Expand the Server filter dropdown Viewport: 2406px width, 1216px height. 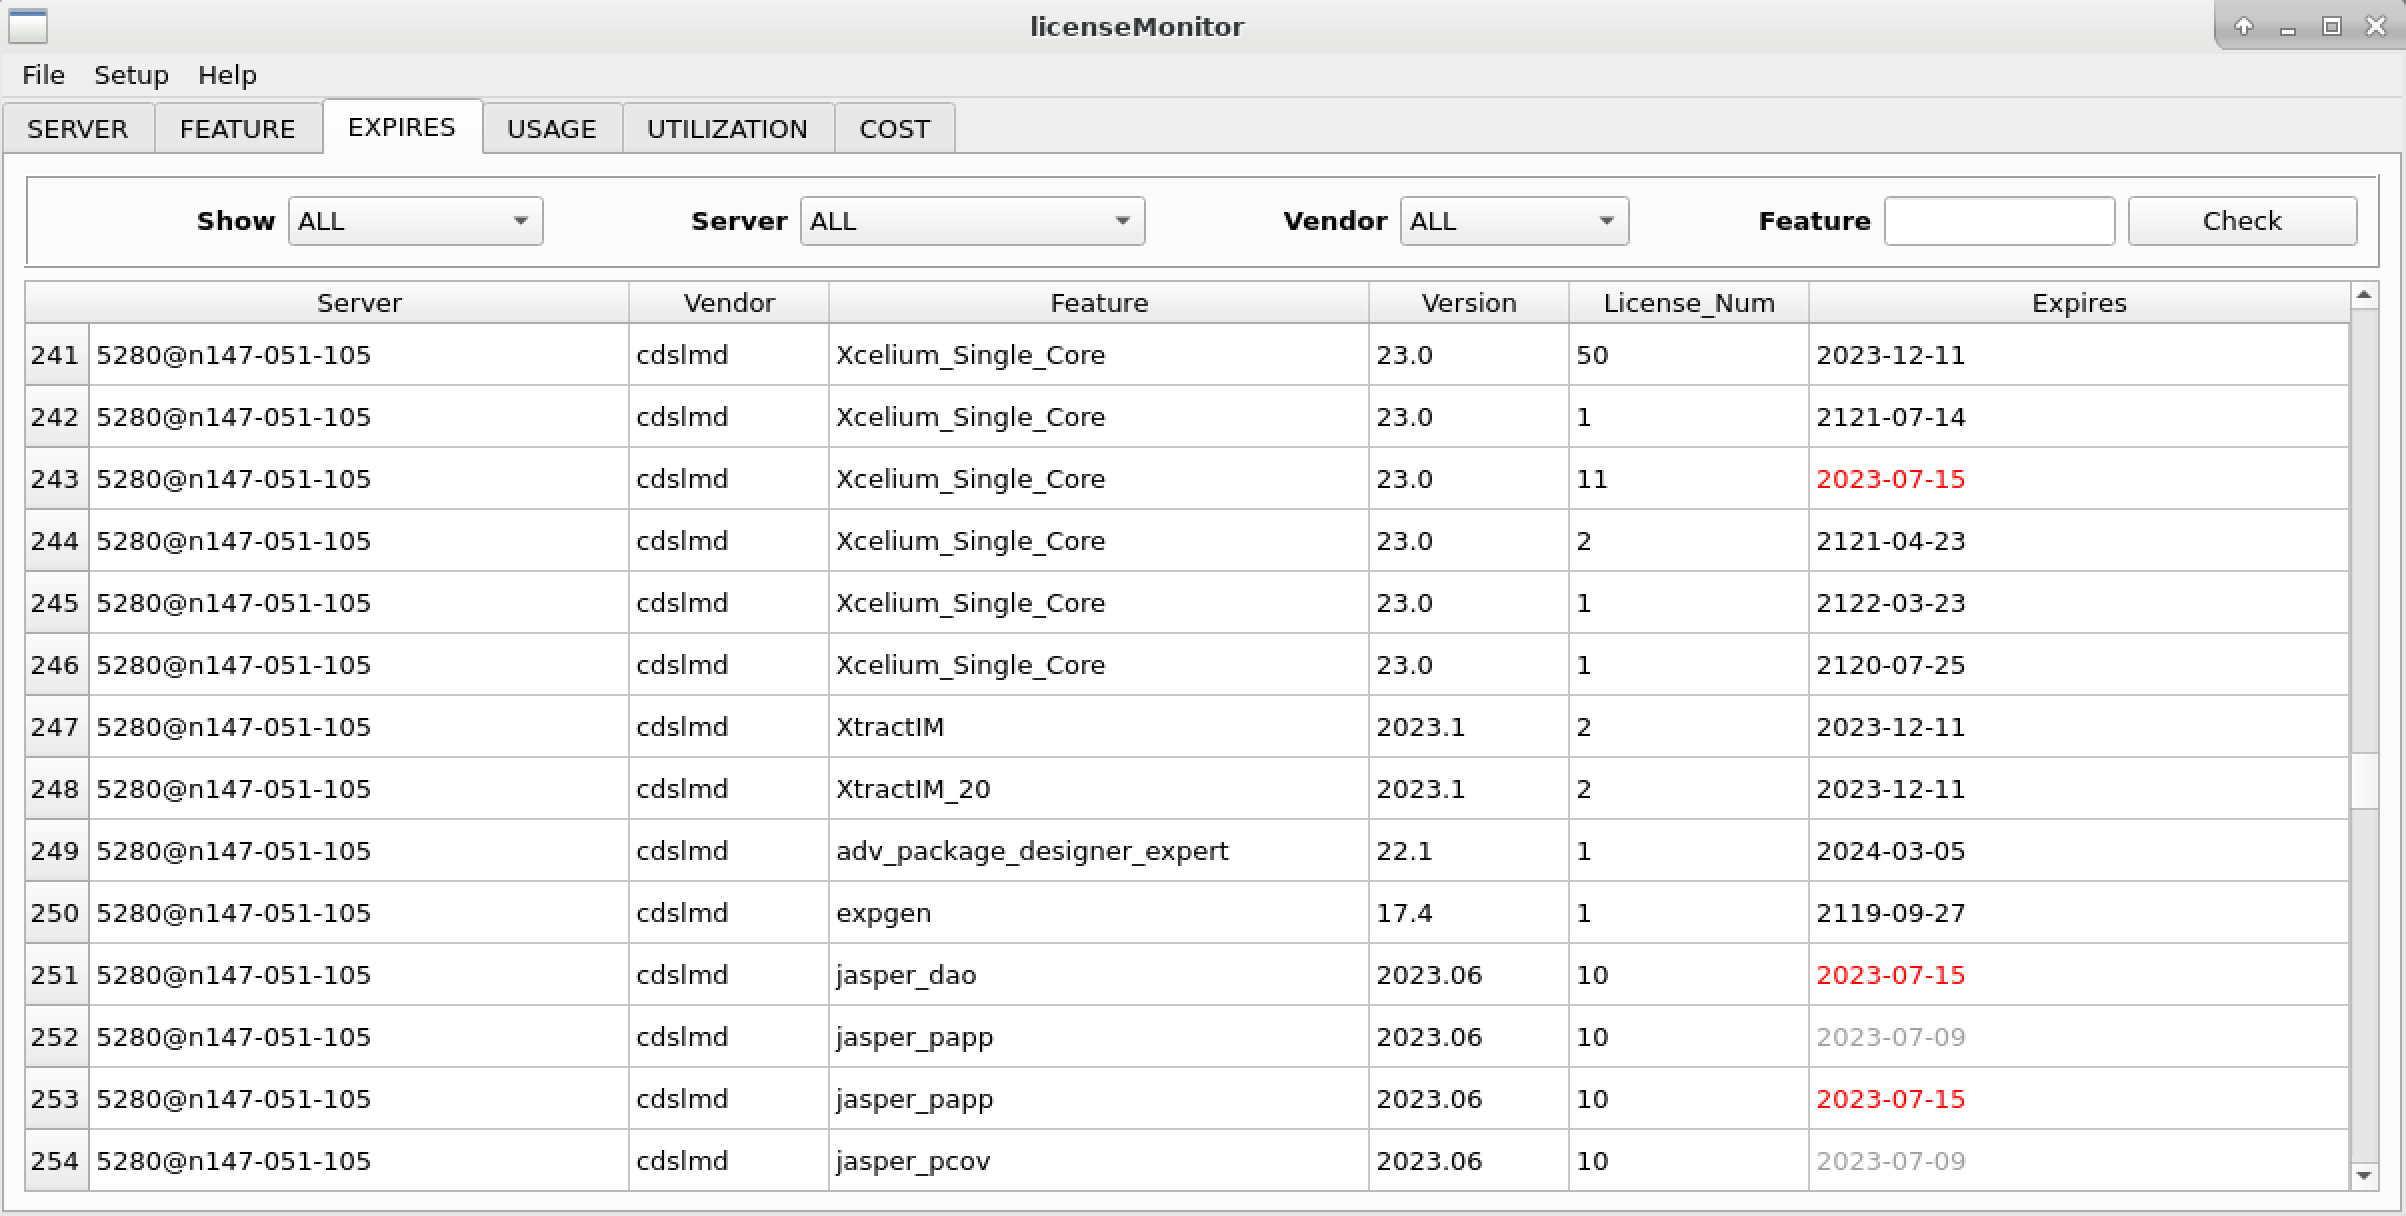pyautogui.click(x=972, y=221)
